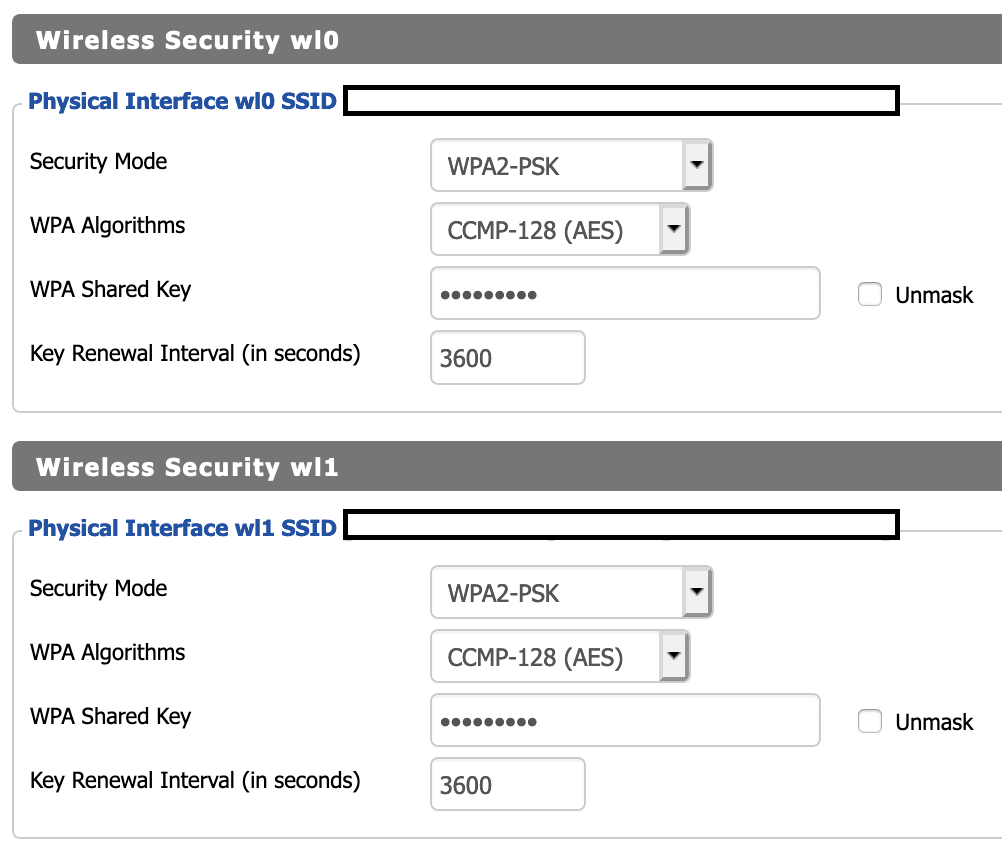Open the wl0 WPA Algorithms dropdown
Viewport: 1002px width, 852px height.
560,229
